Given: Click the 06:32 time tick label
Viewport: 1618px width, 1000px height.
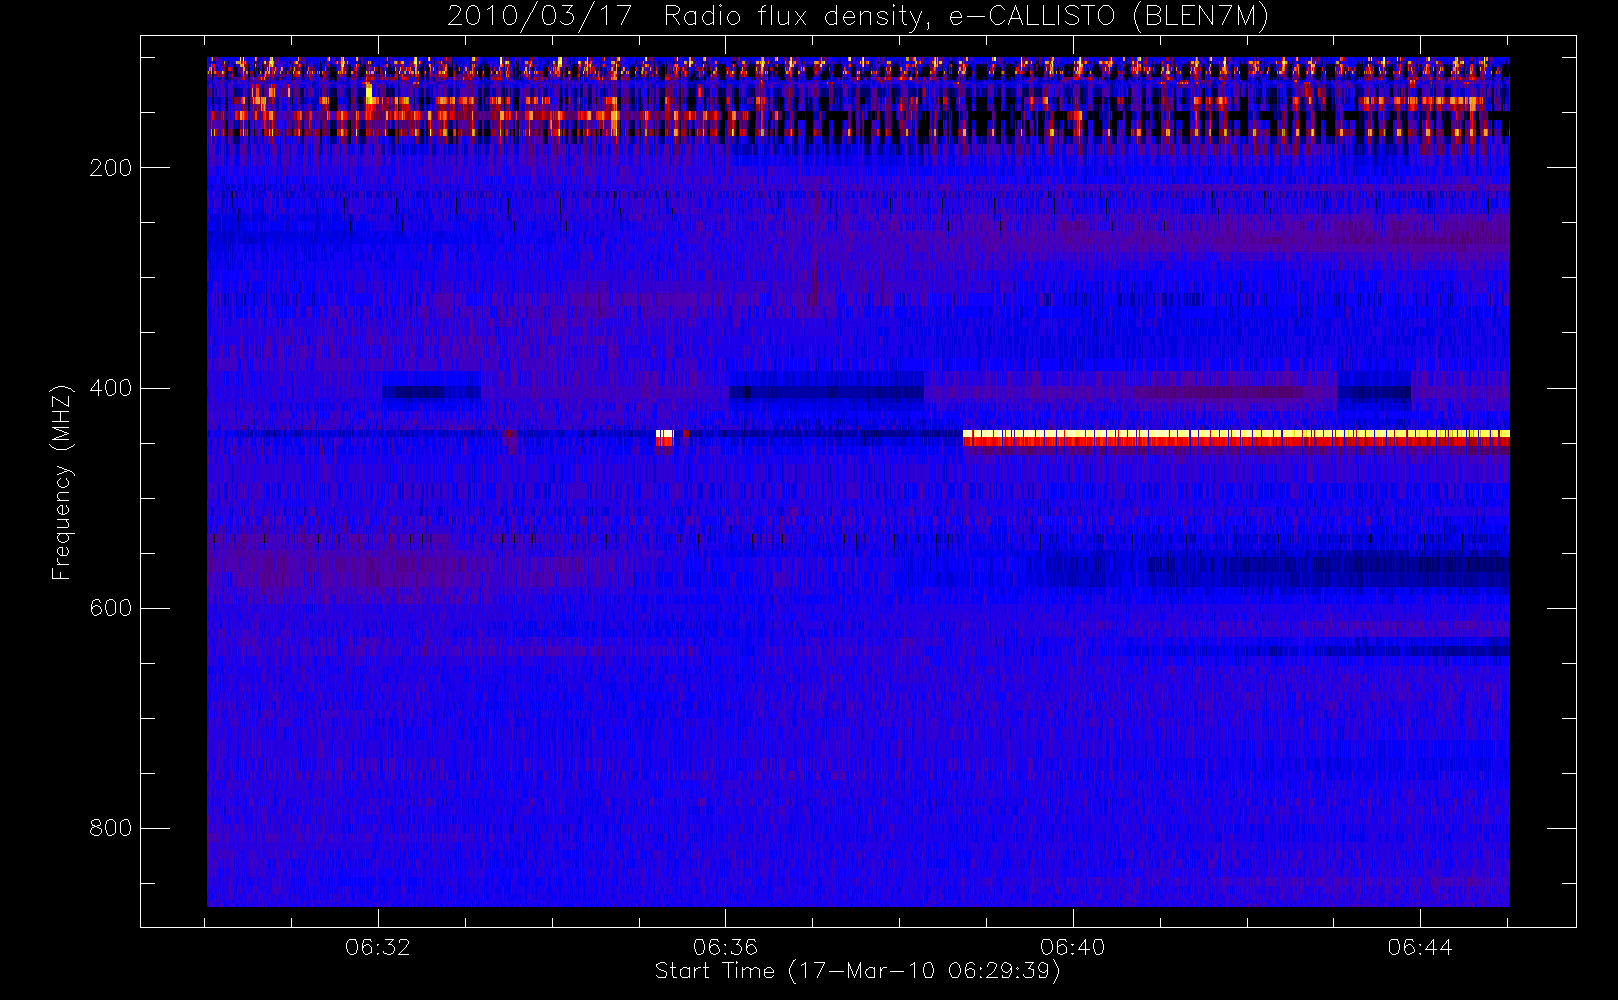Looking at the screenshot, I should coord(378,946).
